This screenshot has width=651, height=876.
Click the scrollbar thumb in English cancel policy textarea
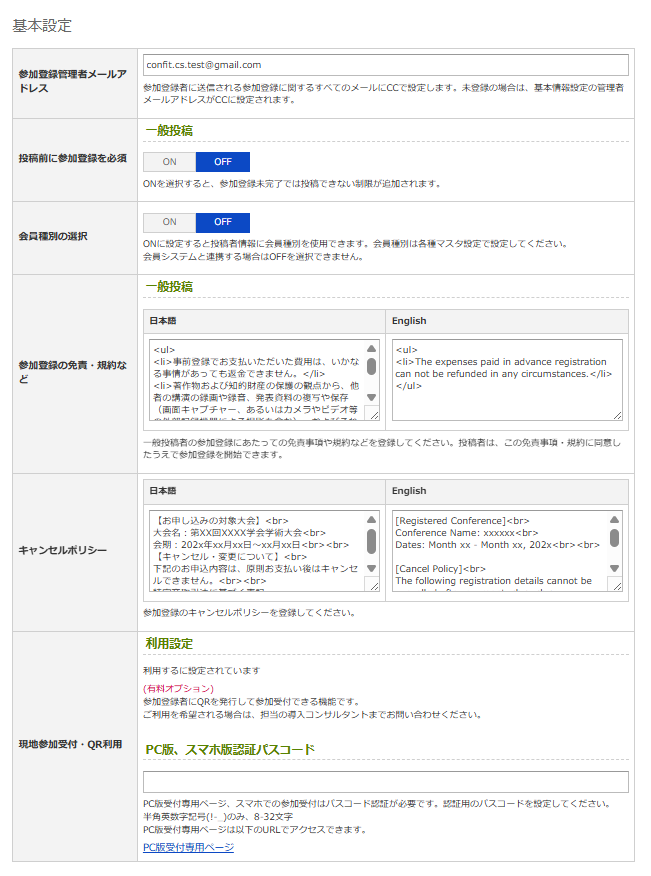615,538
